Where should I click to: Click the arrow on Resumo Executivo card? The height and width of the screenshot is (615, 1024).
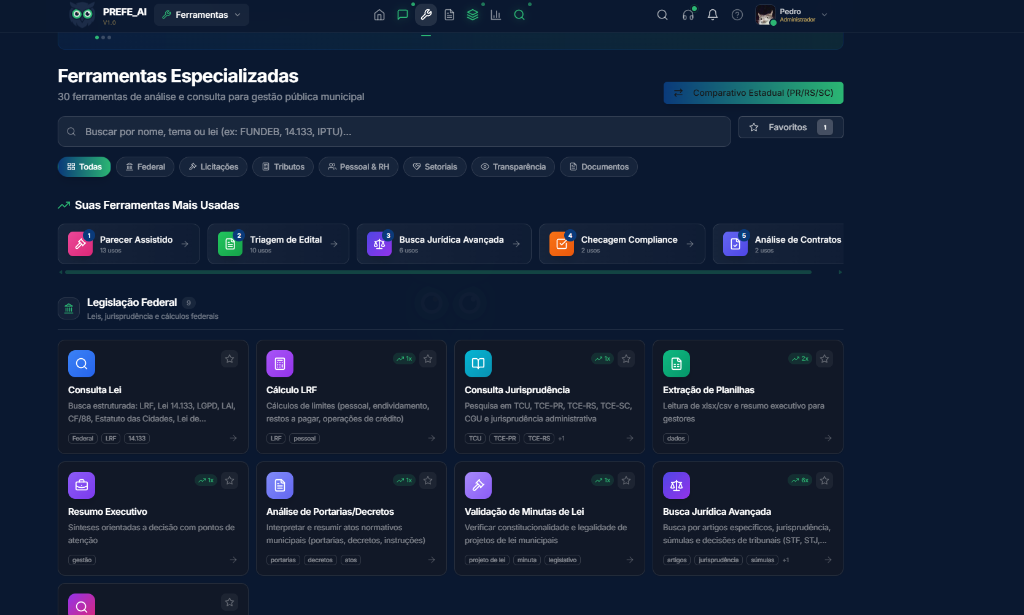tap(233, 560)
